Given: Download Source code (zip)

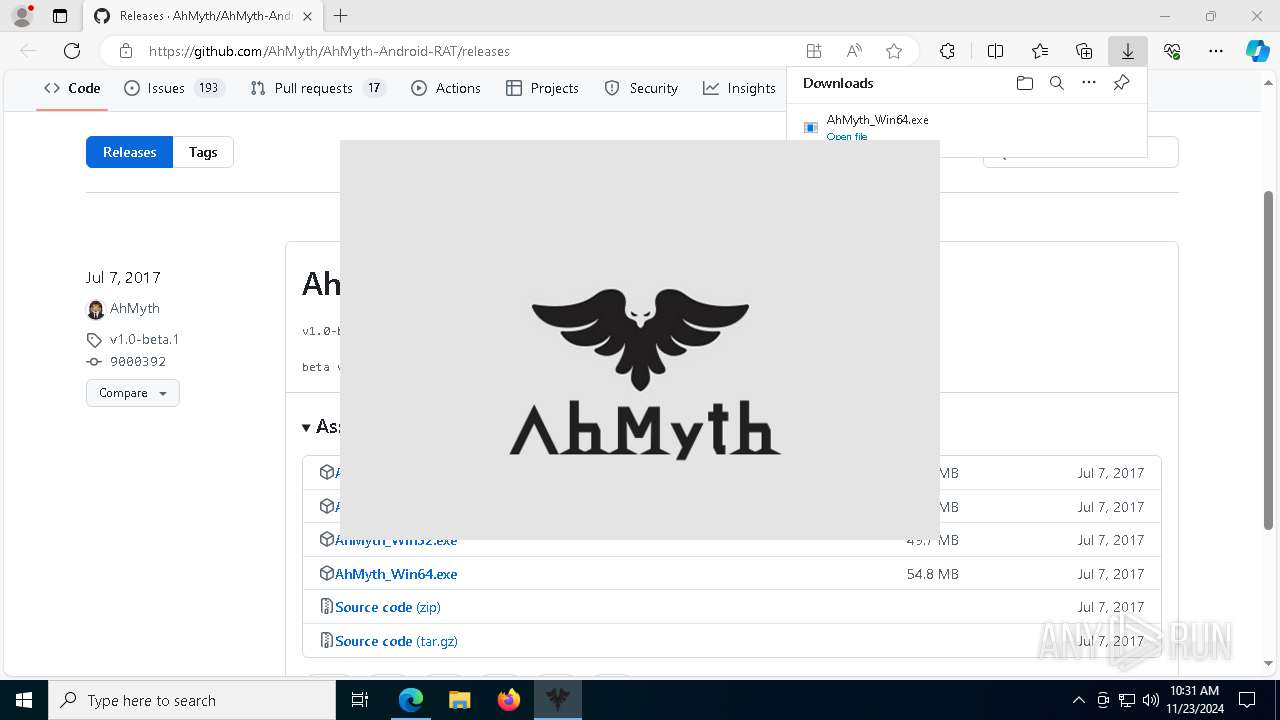Looking at the screenshot, I should tap(388, 607).
